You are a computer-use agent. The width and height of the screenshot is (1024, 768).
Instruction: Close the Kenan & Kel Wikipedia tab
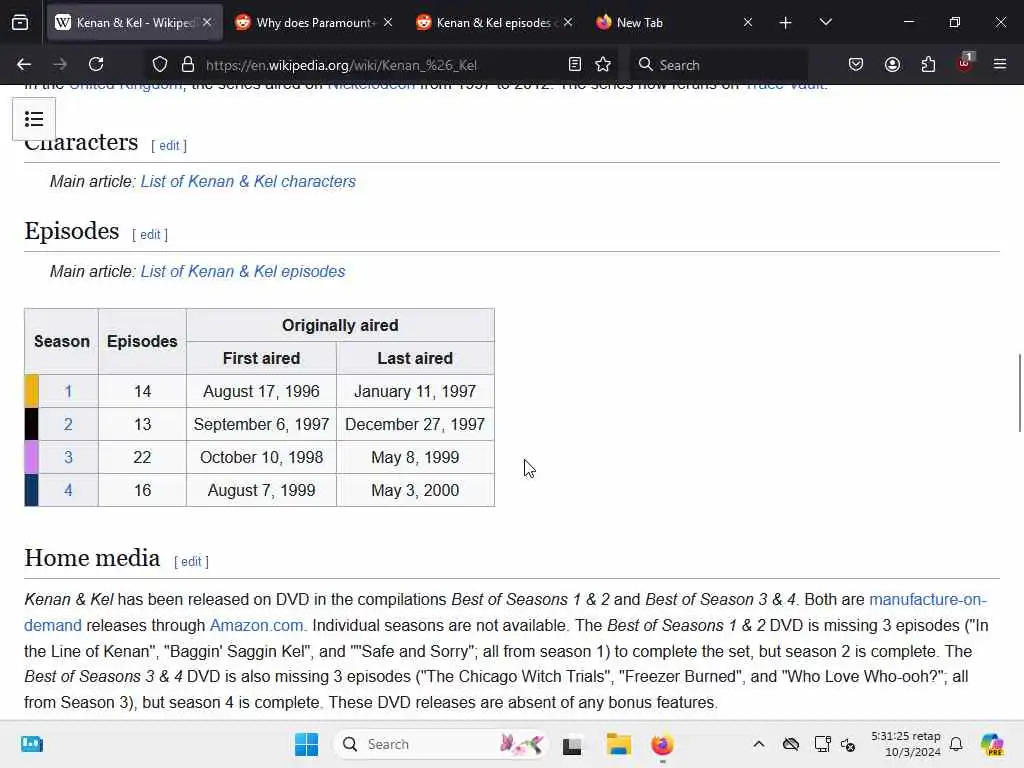tap(207, 22)
